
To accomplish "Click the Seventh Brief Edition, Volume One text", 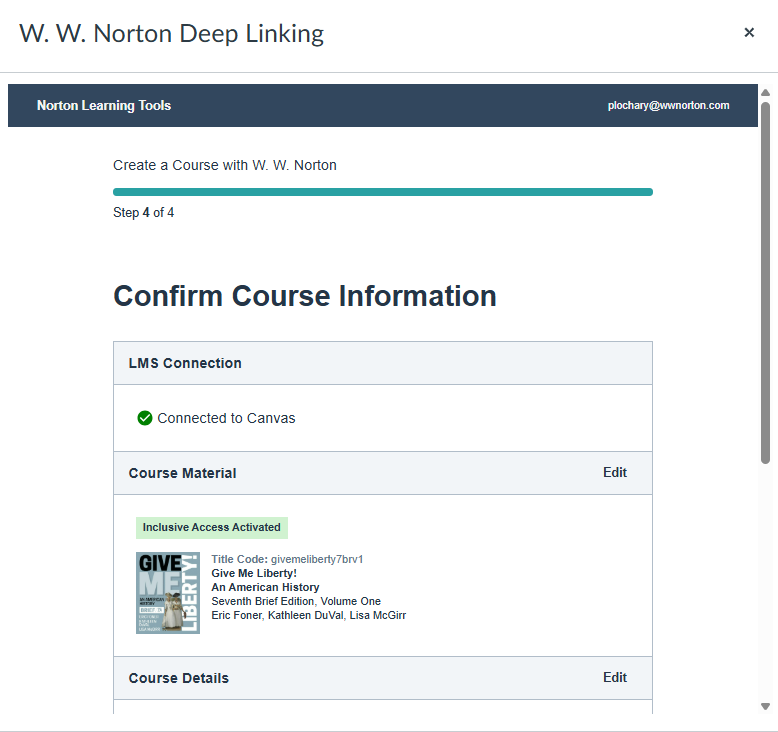I will (x=296, y=601).
